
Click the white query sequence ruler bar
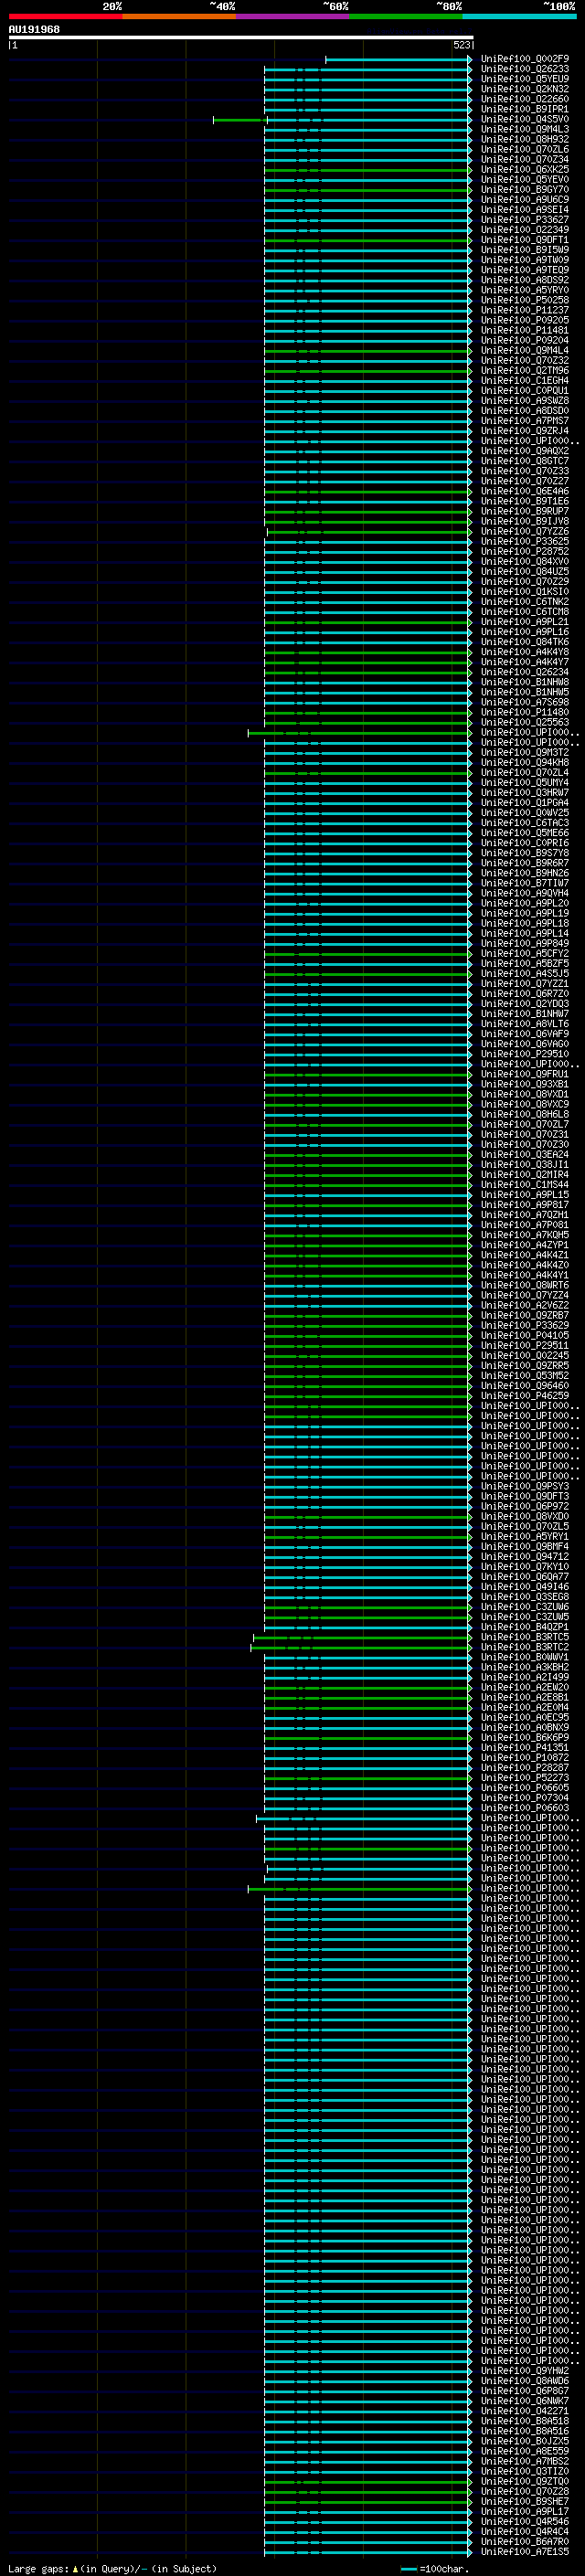click(241, 37)
